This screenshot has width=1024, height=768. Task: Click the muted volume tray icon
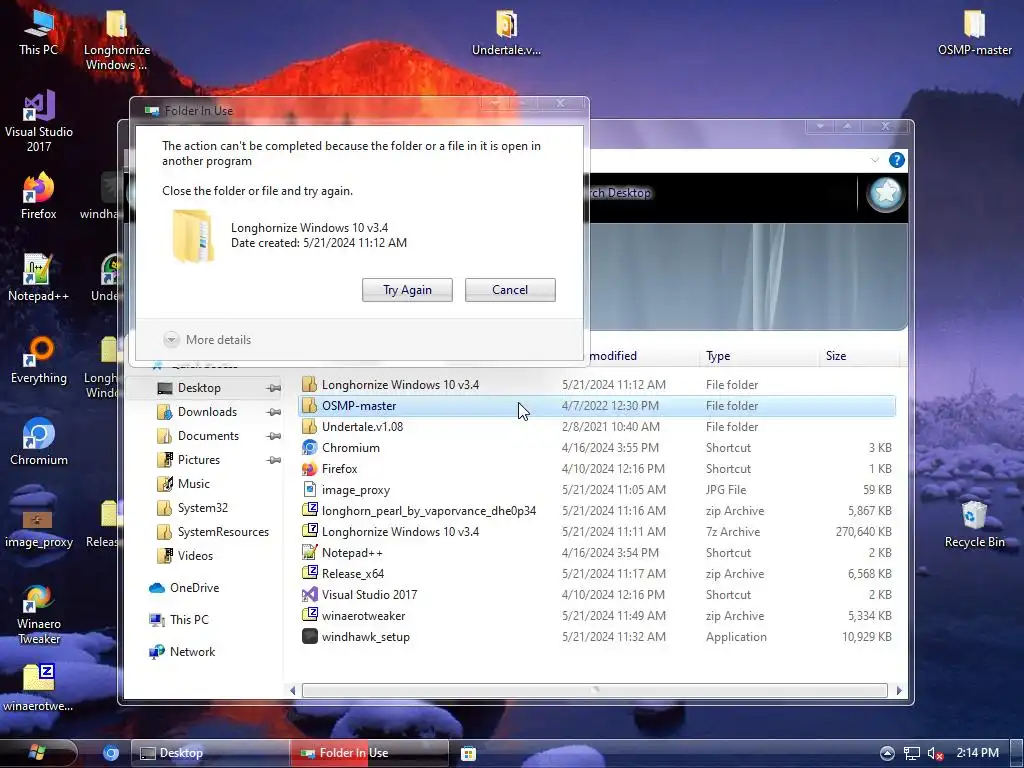point(935,754)
